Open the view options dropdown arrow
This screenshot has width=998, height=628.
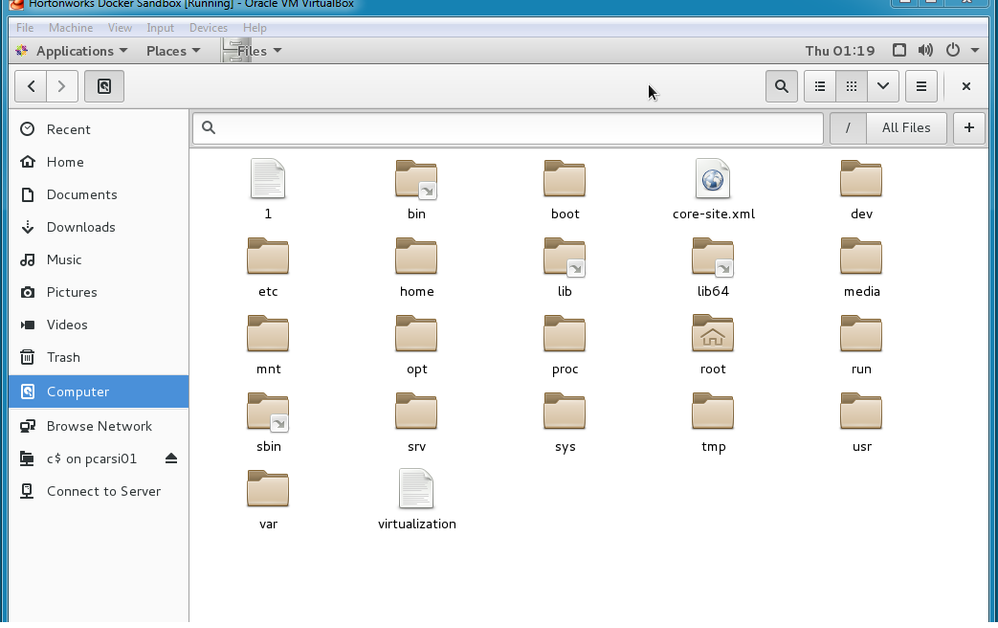pos(883,86)
